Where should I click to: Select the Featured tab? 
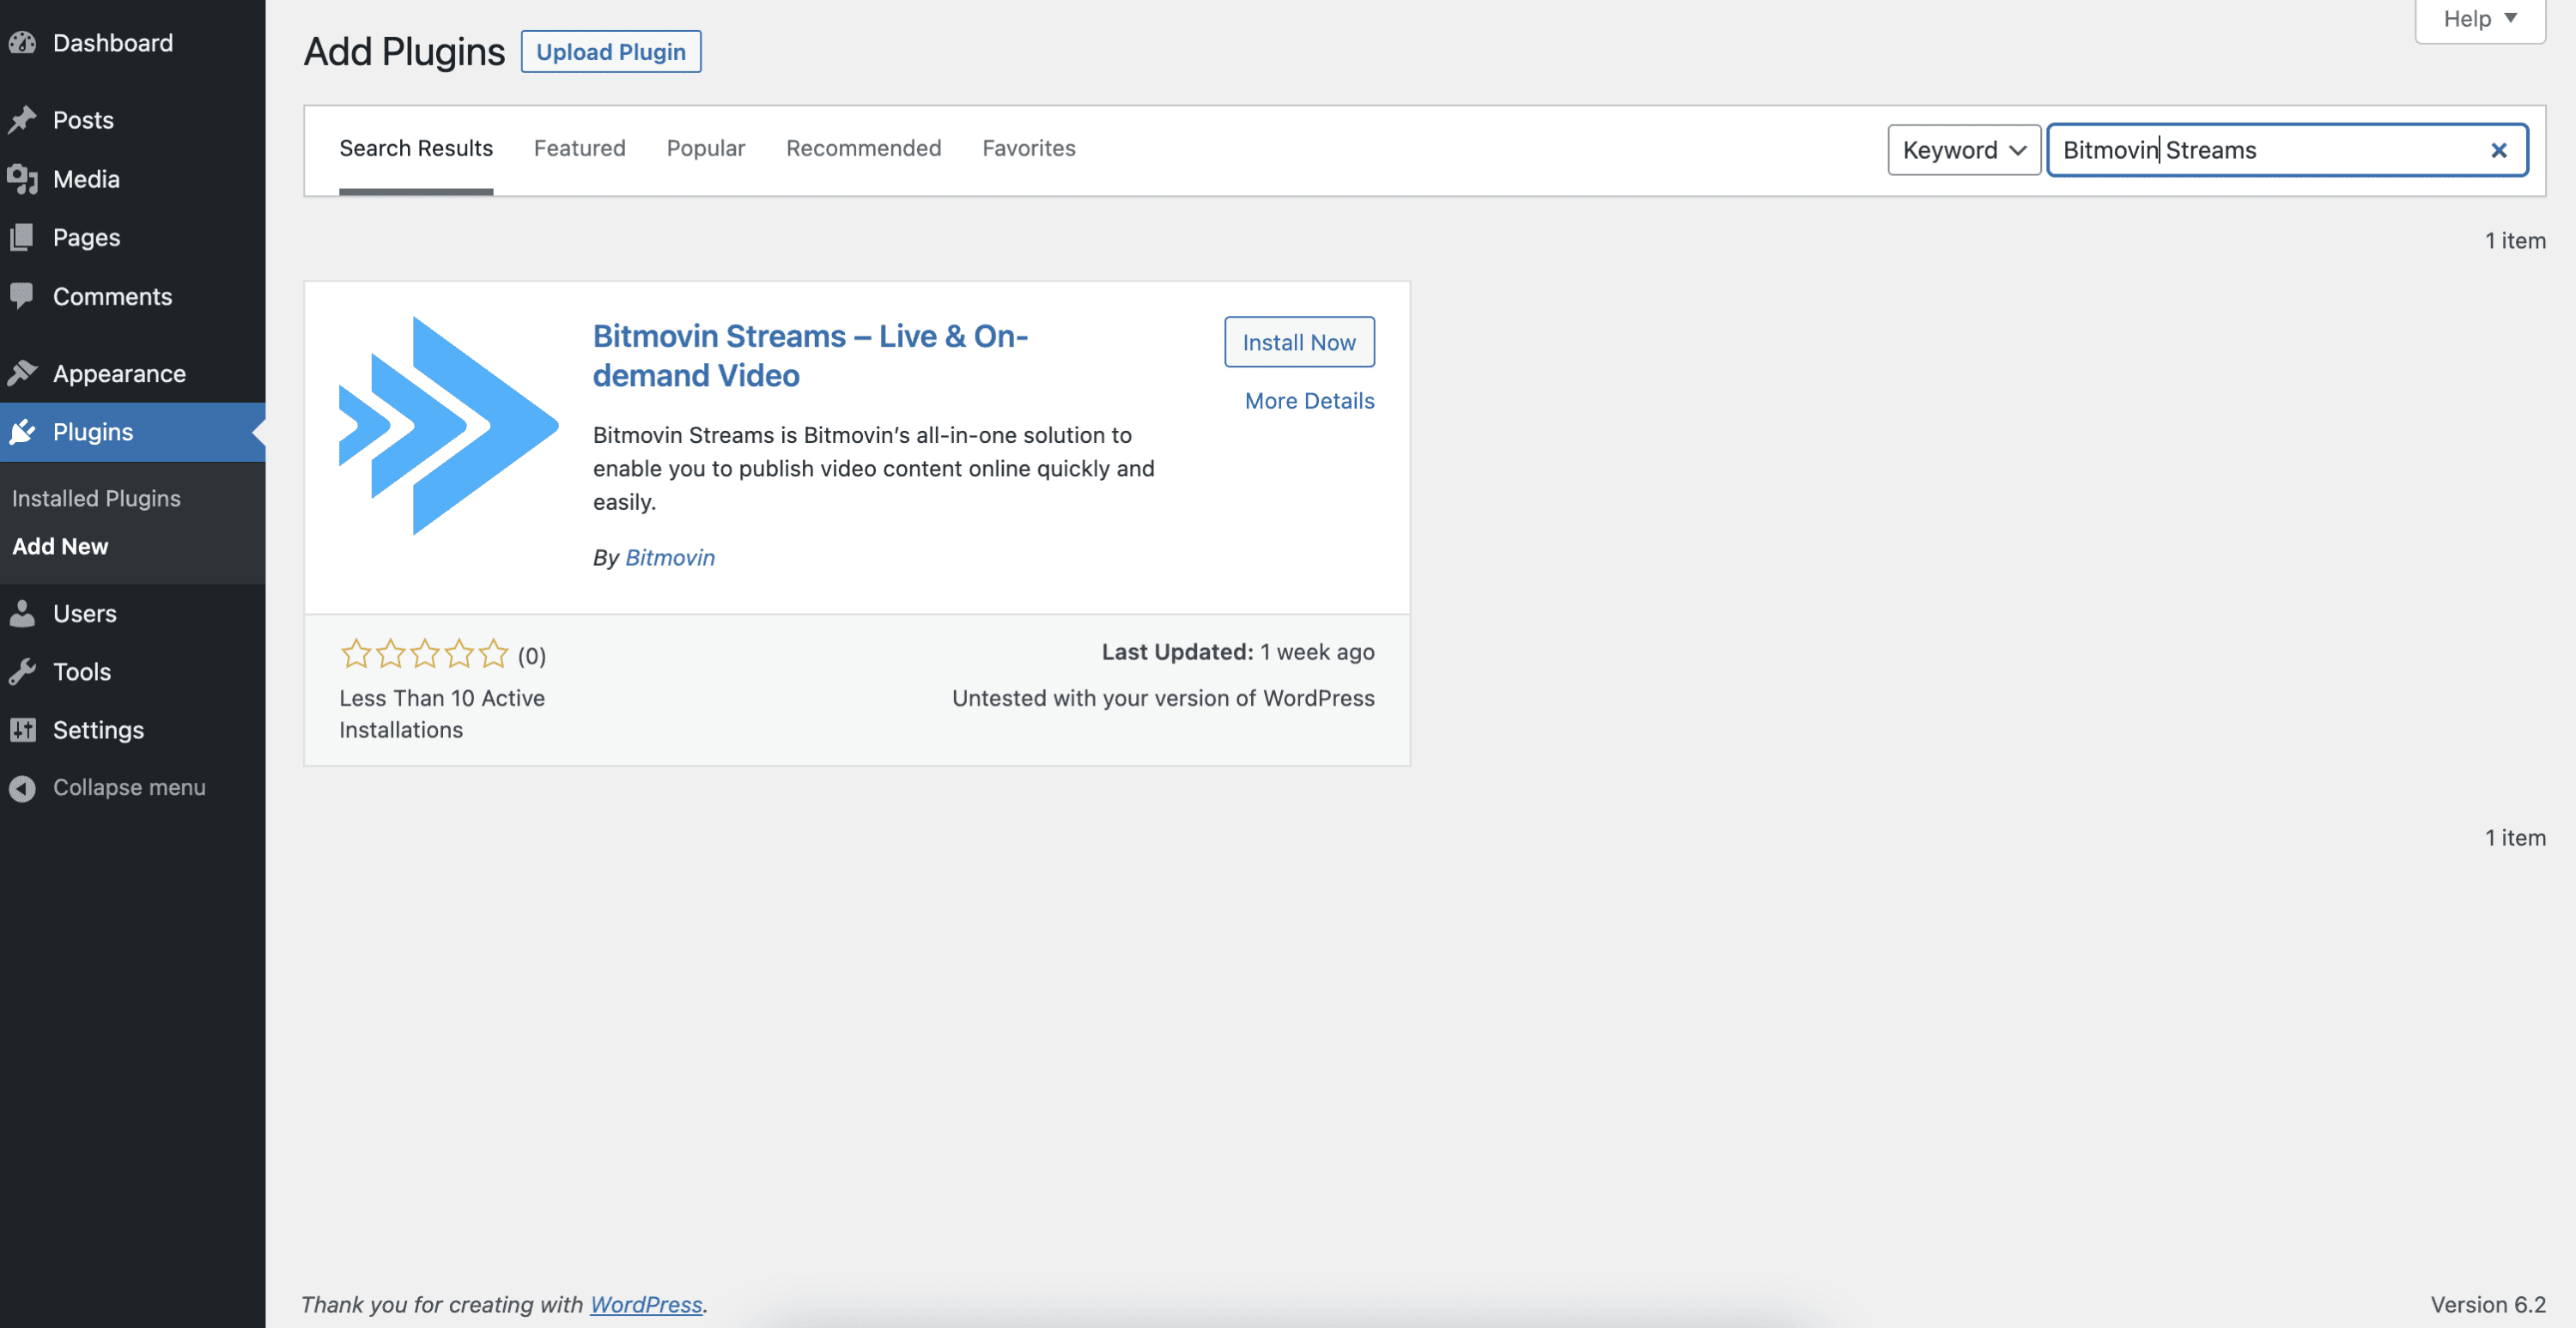coord(580,149)
